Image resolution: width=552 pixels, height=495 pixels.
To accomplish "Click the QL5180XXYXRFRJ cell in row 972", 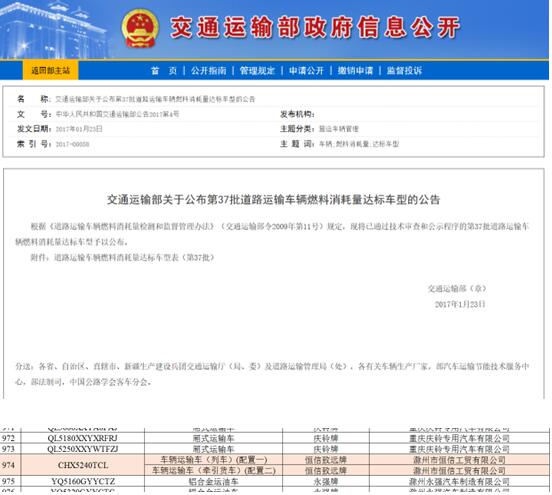I will pyautogui.click(x=83, y=438).
